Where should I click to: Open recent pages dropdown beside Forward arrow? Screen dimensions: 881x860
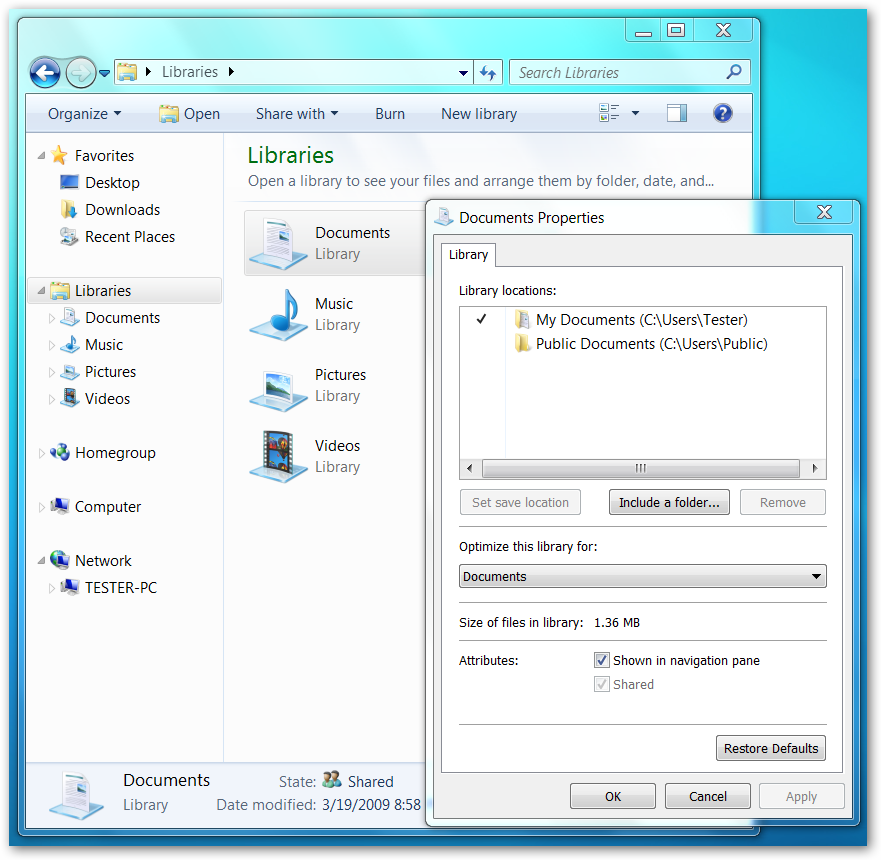[x=105, y=73]
